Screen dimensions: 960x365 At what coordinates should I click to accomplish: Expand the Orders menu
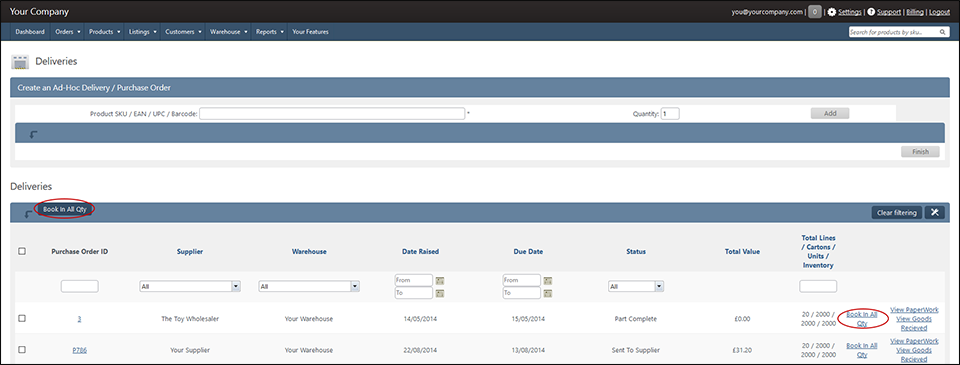[67, 31]
